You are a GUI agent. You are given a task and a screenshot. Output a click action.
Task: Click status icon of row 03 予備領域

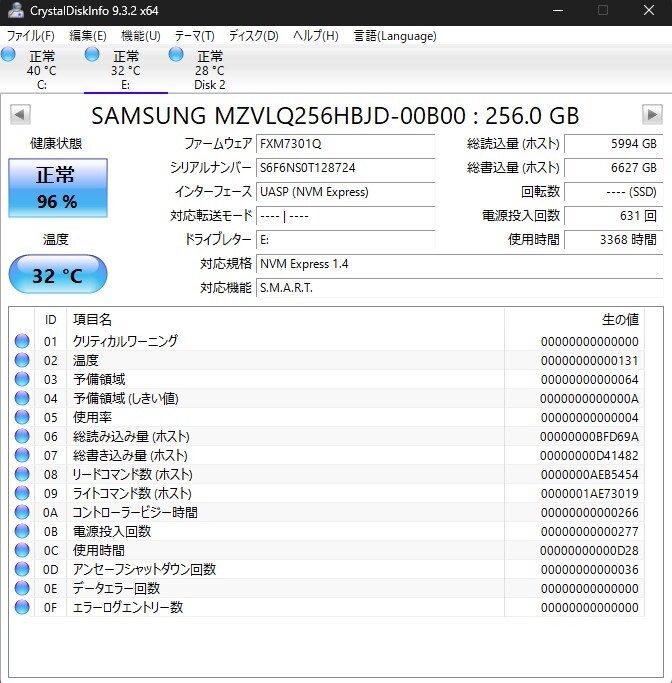point(22,379)
